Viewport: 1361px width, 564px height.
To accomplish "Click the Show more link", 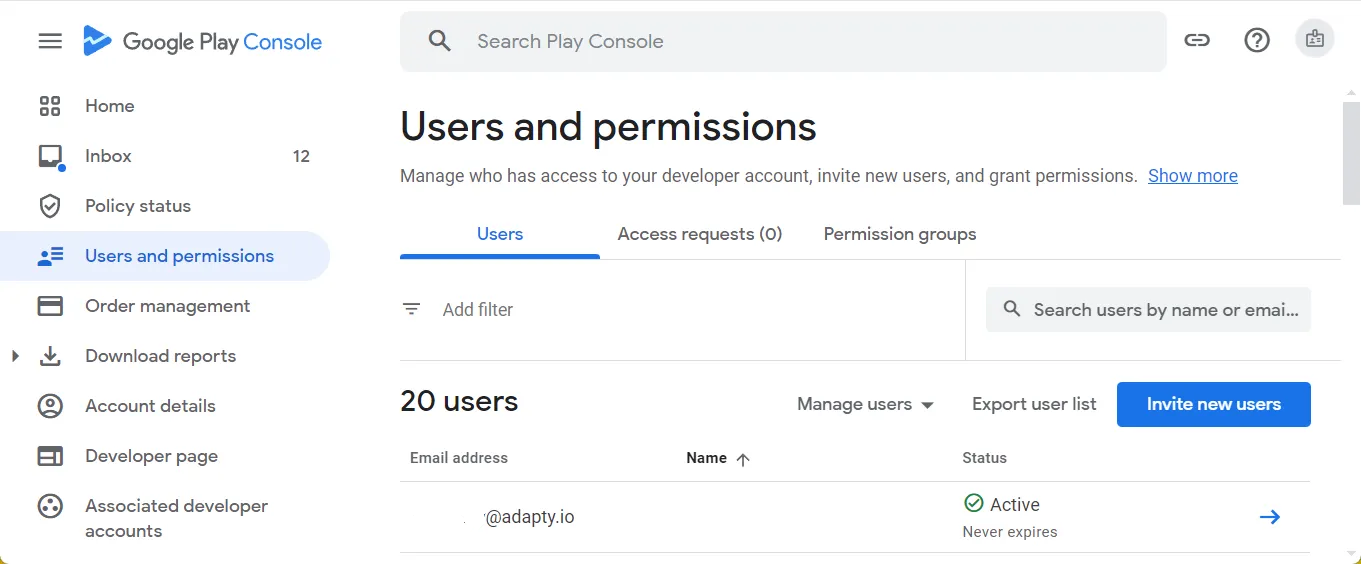I will 1192,176.
